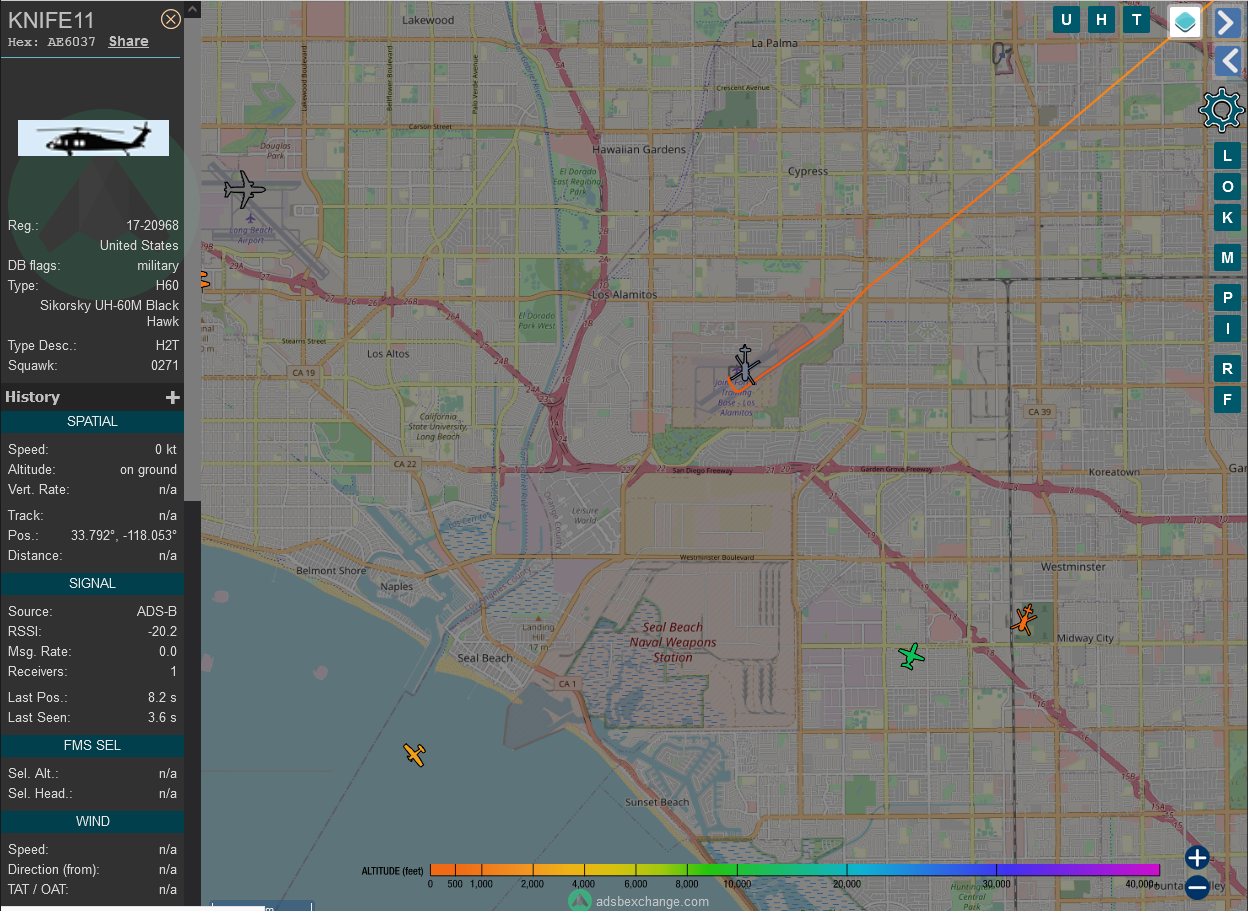1248x911 pixels.
Task: Open the settings gear
Action: pos(1220,110)
